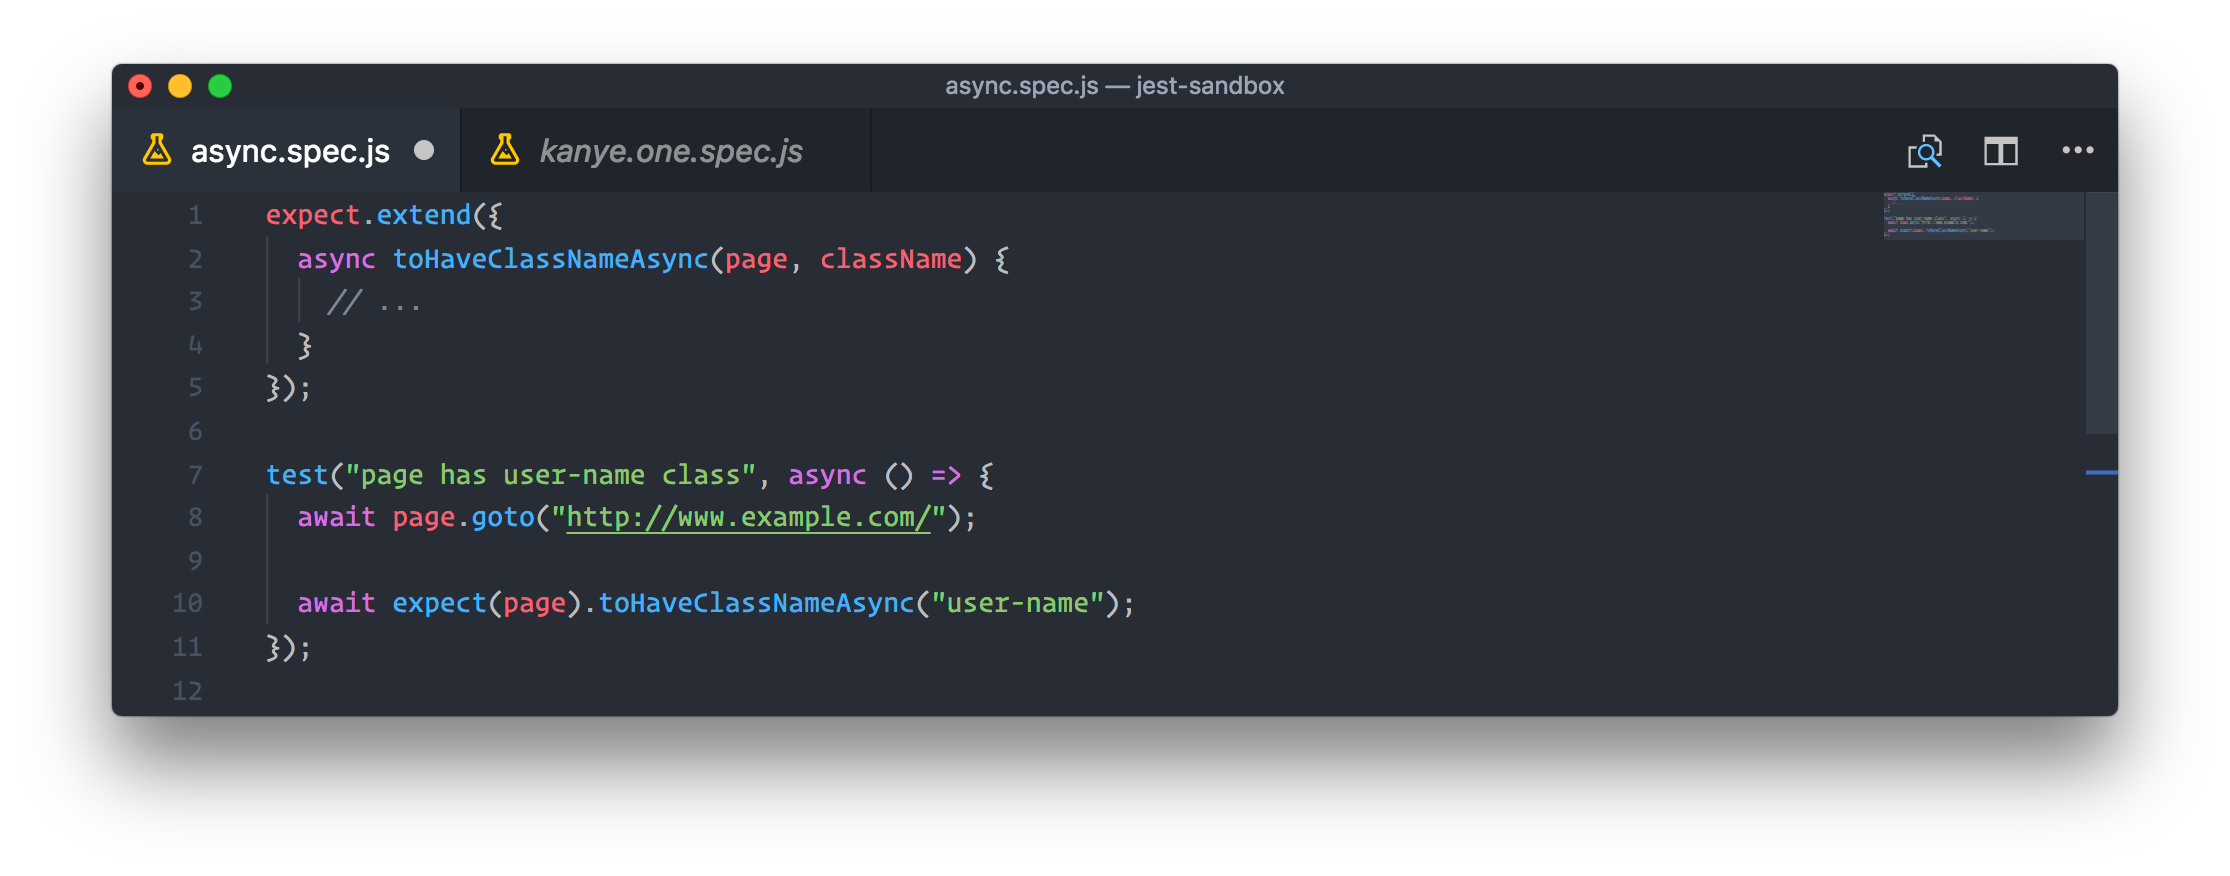Click the blue marker in overview ruler
The image size is (2230, 876).
(2101, 472)
